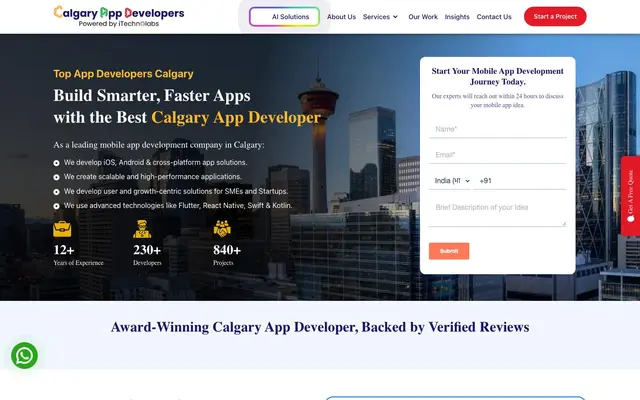This screenshot has height=400, width=640.
Task: Go to the About Us page
Action: pos(341,17)
